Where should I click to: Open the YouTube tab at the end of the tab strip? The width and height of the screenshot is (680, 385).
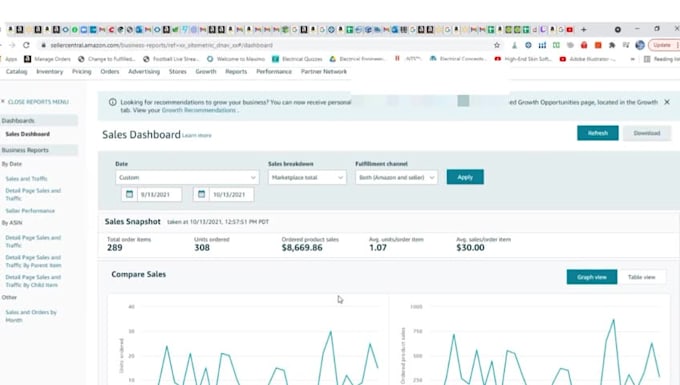570,29
